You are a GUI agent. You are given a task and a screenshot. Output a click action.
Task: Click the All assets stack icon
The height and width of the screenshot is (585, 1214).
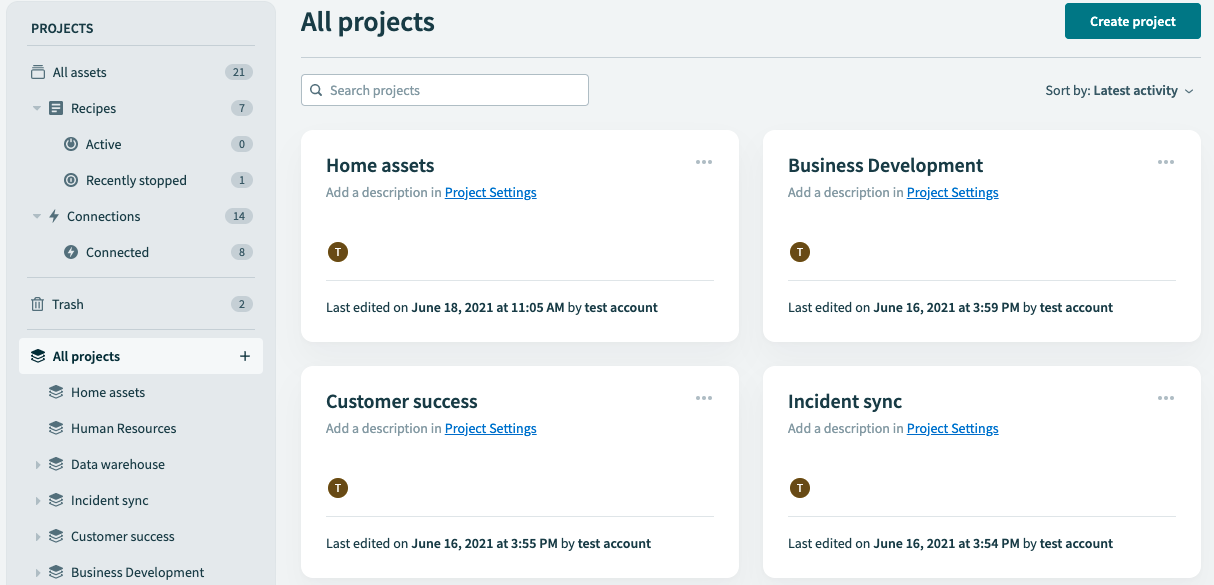click(38, 72)
